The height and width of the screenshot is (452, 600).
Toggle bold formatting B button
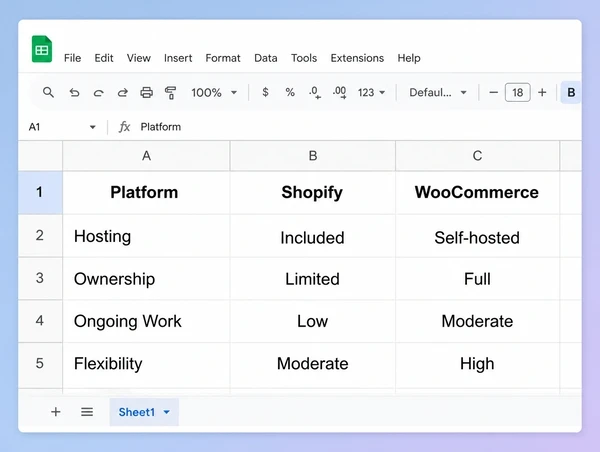(x=571, y=92)
